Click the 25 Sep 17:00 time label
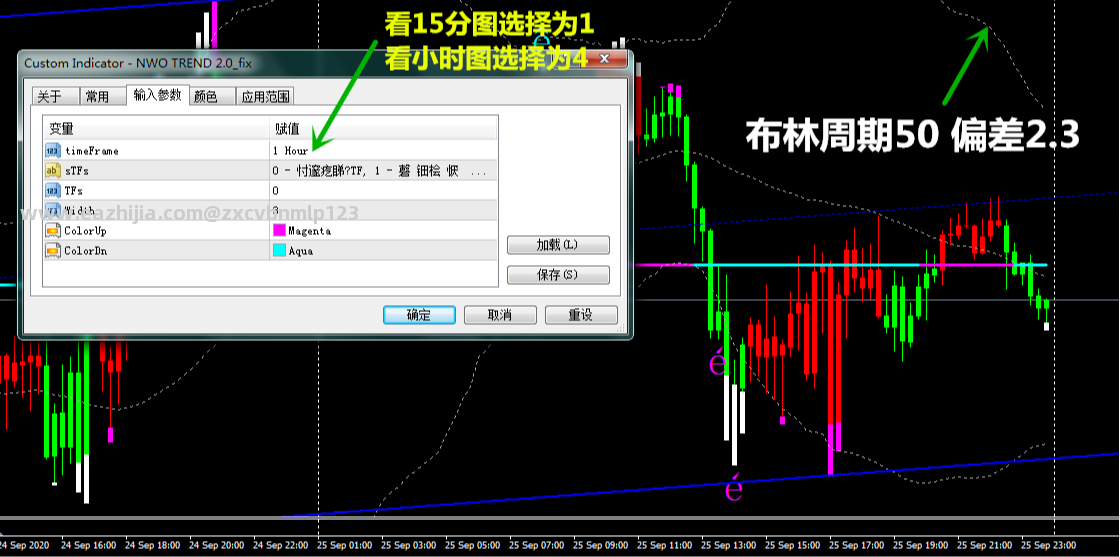Image resolution: width=1120 pixels, height=557 pixels. point(855,546)
